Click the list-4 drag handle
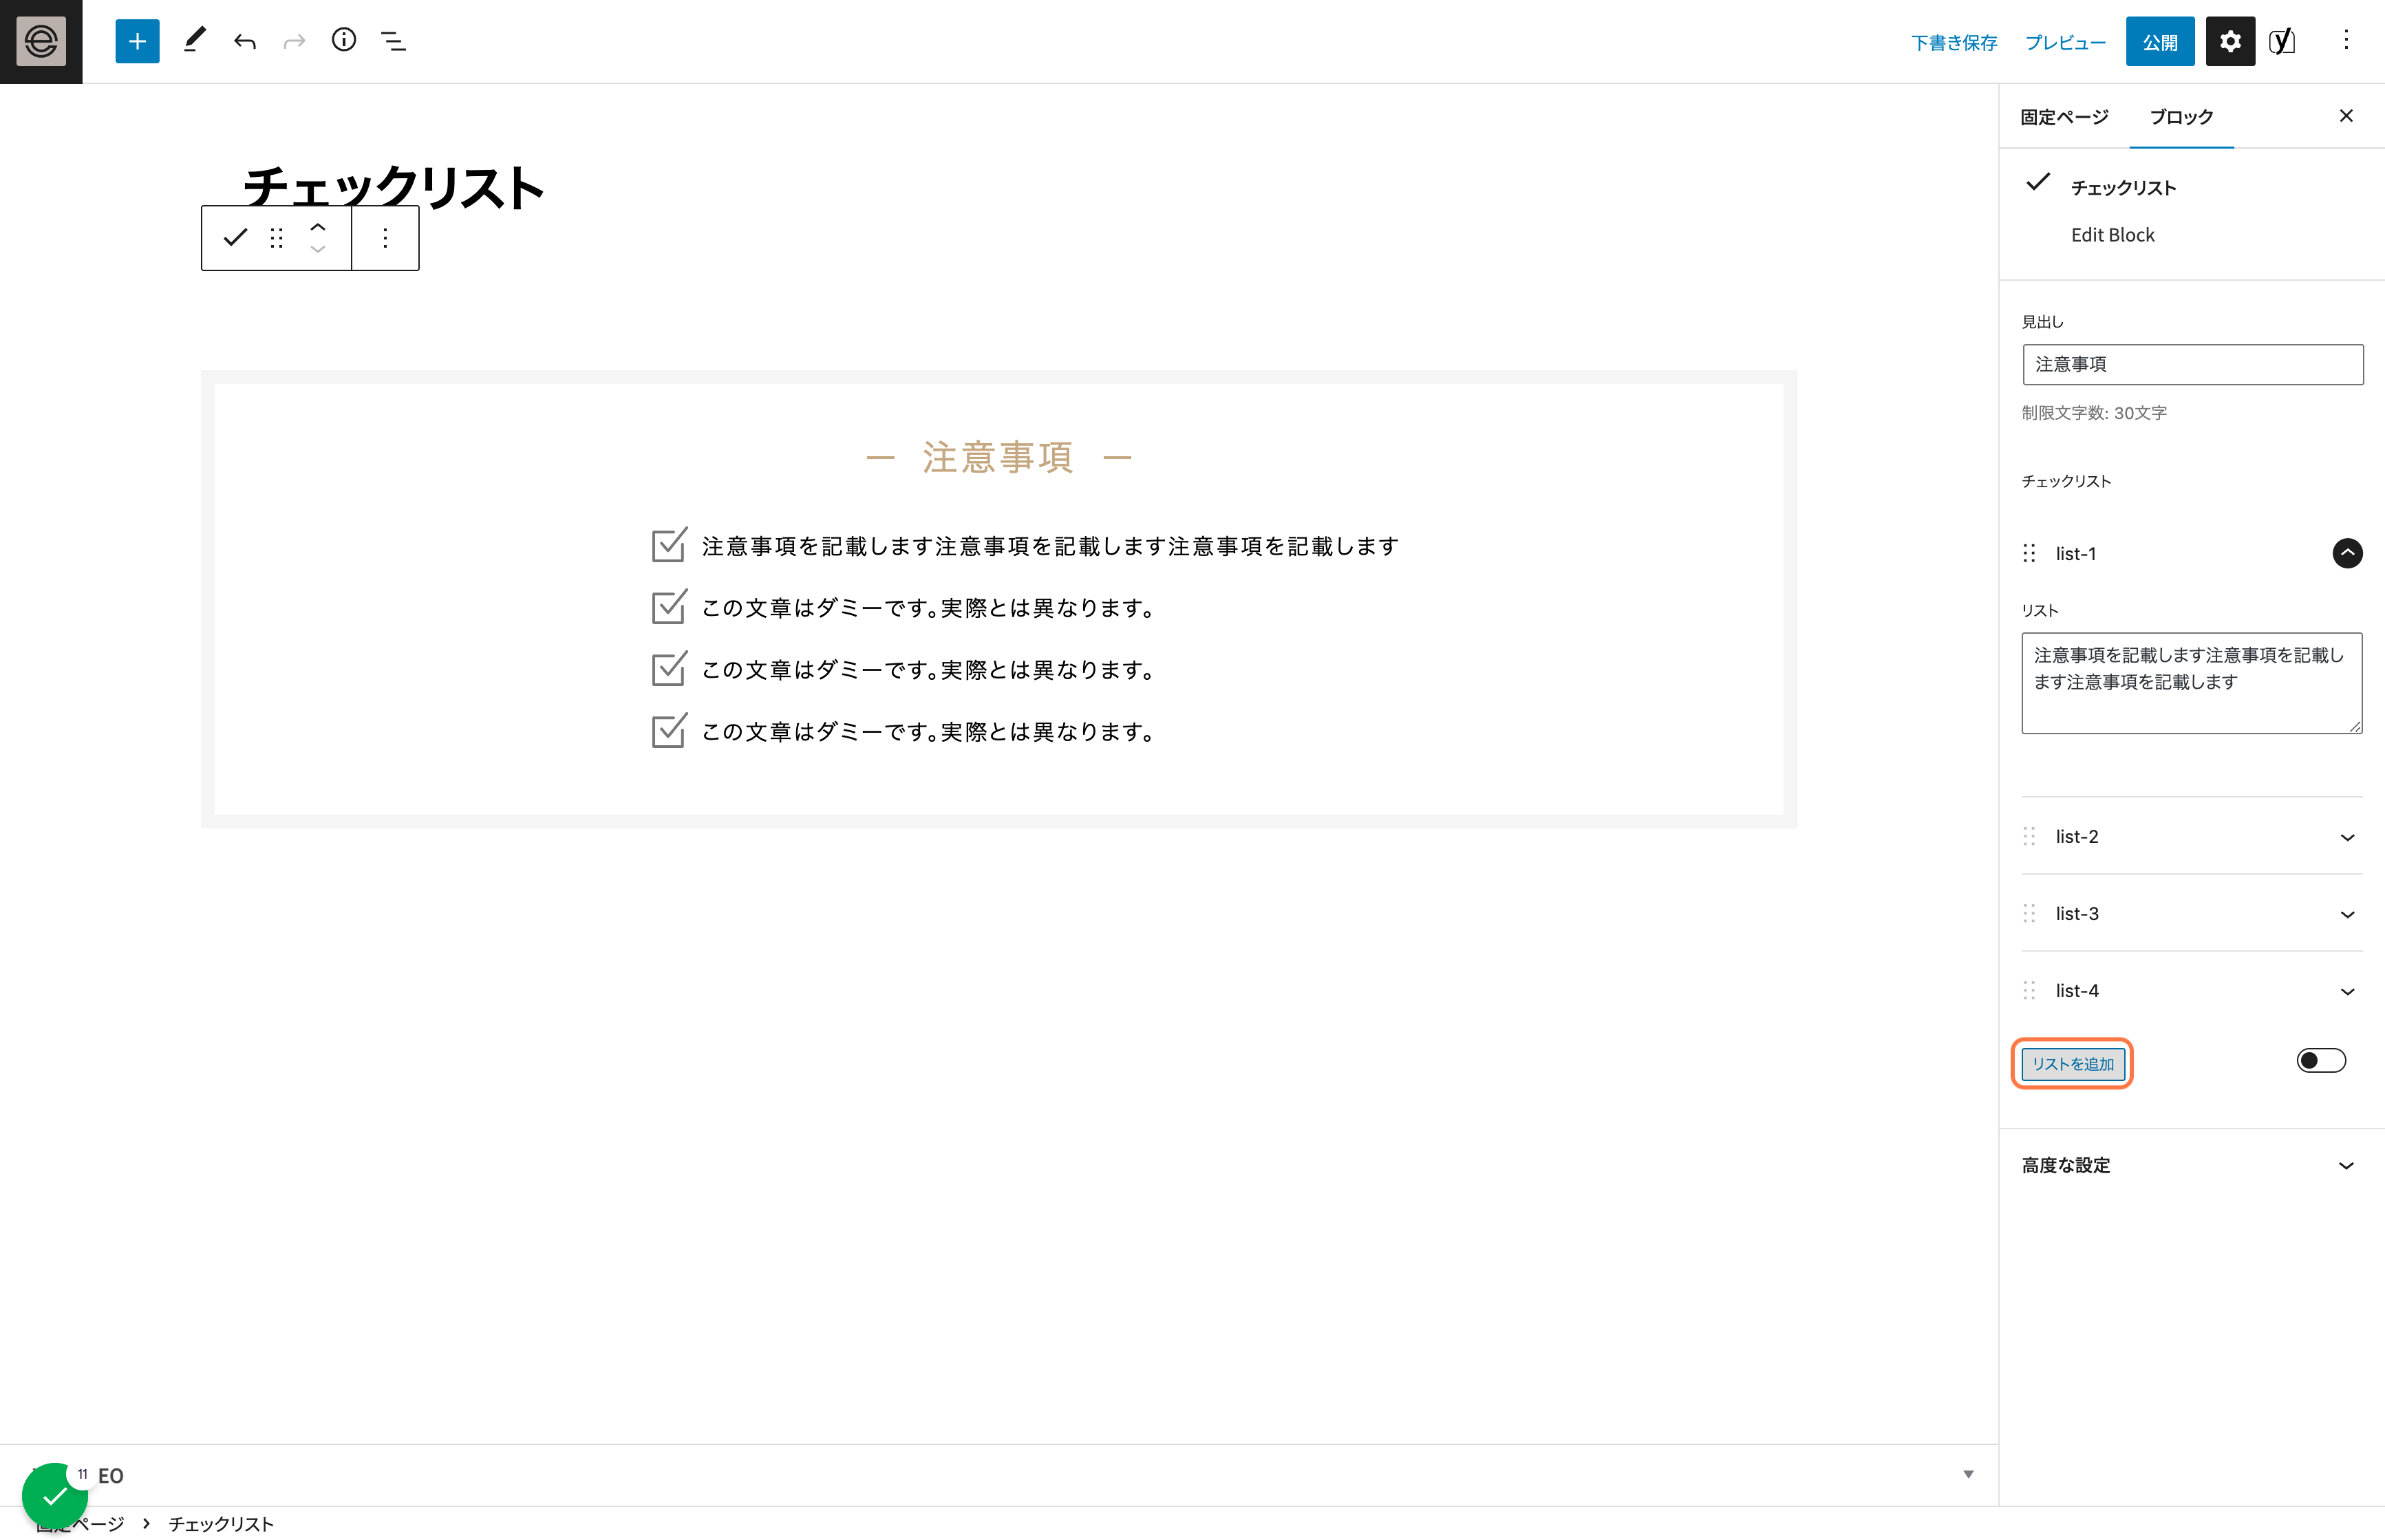 (2029, 990)
